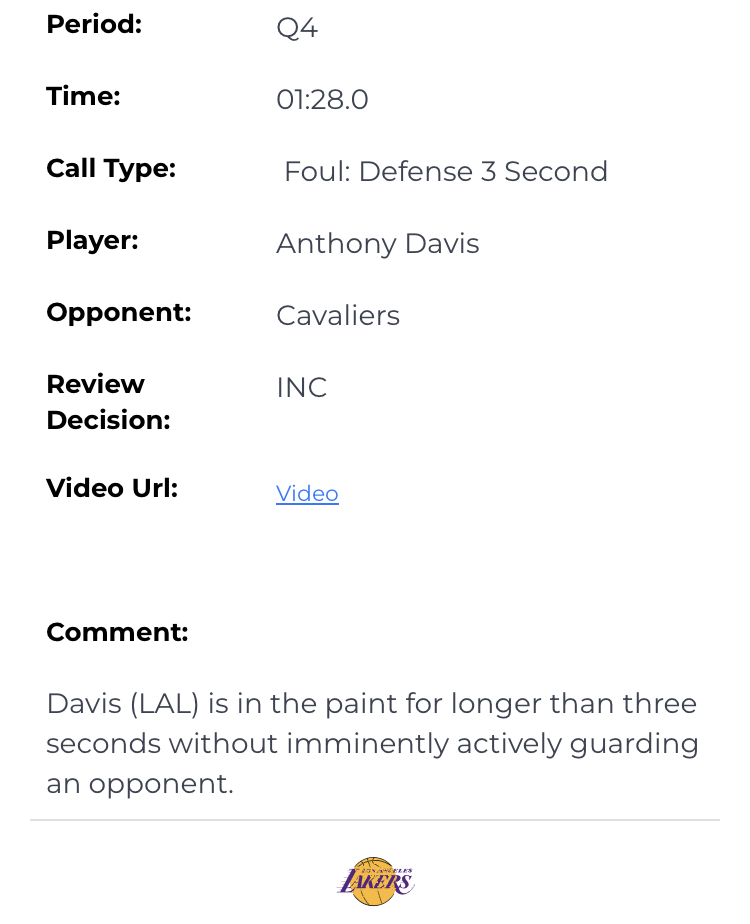Click the word "seconds" in the comment
750x924 pixels.
point(103,744)
